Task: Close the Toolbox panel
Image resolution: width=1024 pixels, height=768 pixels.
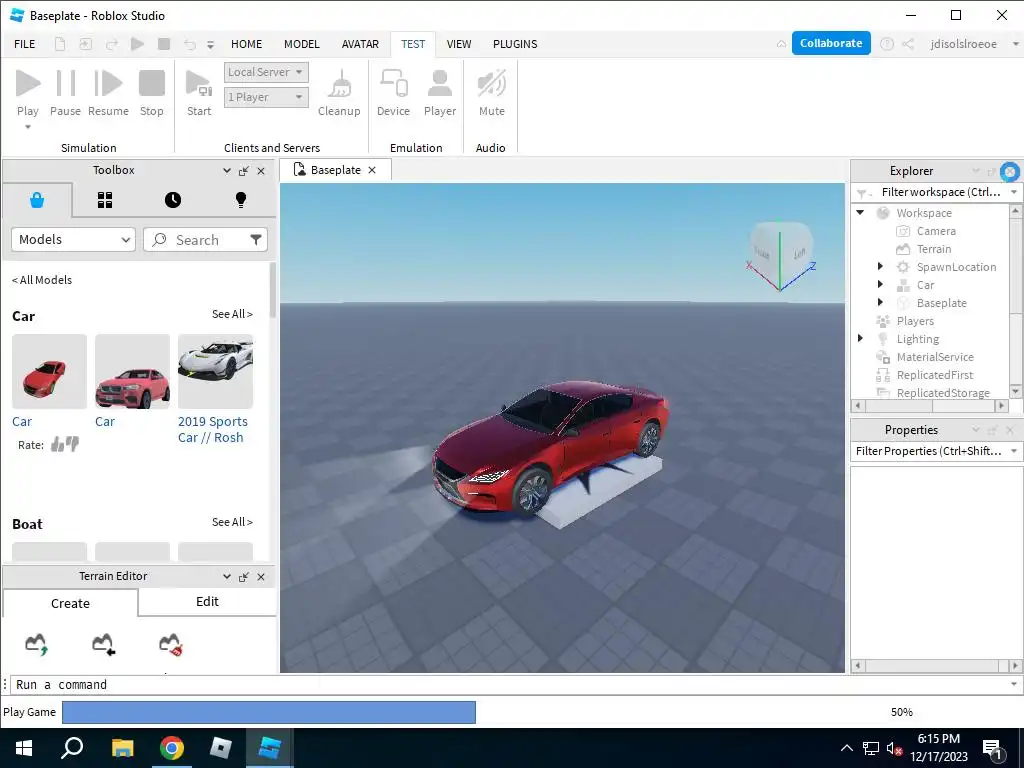Action: tap(261, 171)
